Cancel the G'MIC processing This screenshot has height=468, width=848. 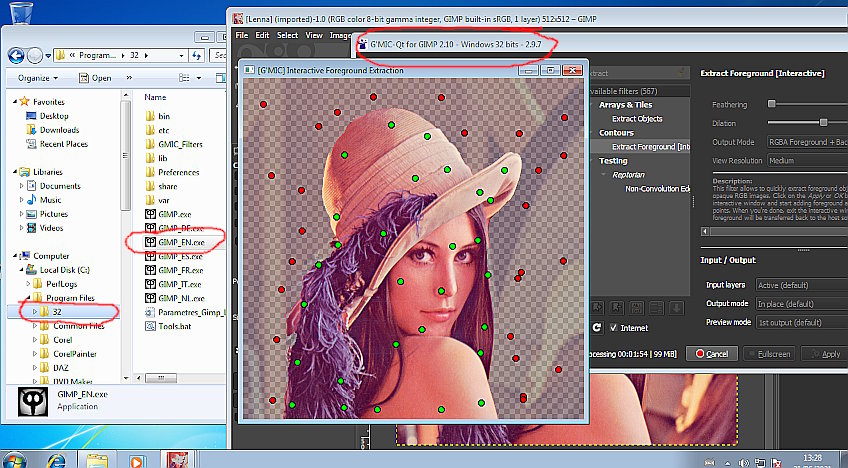pyautogui.click(x=712, y=354)
